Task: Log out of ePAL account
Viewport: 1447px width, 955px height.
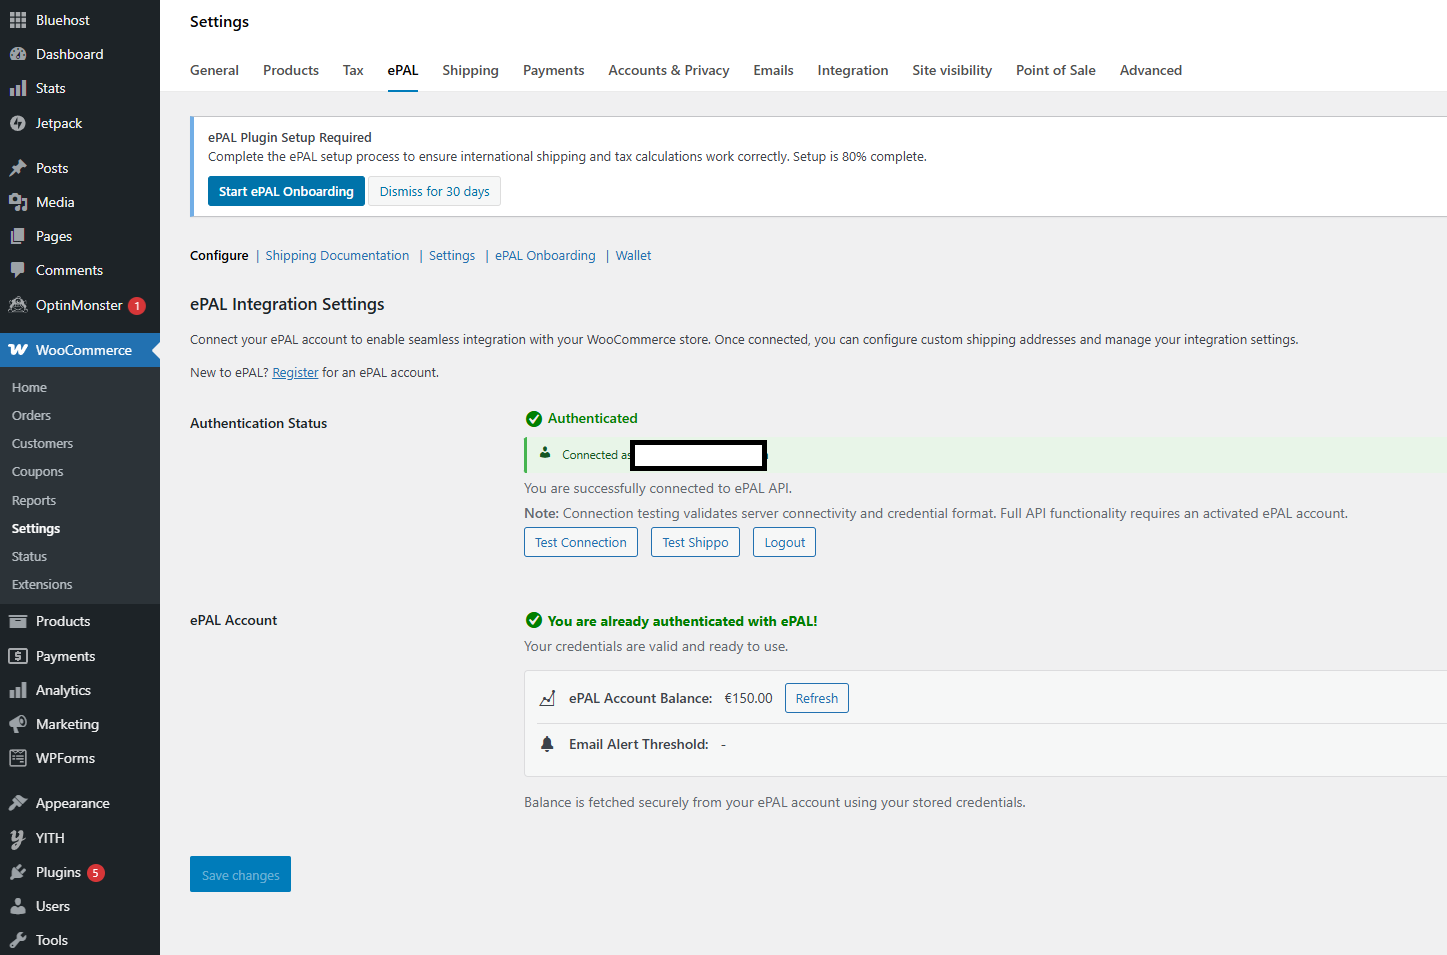Action: point(784,542)
